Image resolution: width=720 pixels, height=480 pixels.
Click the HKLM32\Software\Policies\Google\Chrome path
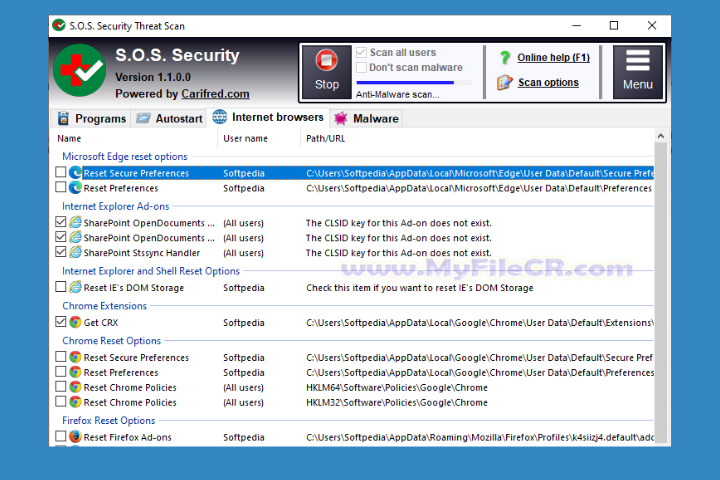[397, 403]
